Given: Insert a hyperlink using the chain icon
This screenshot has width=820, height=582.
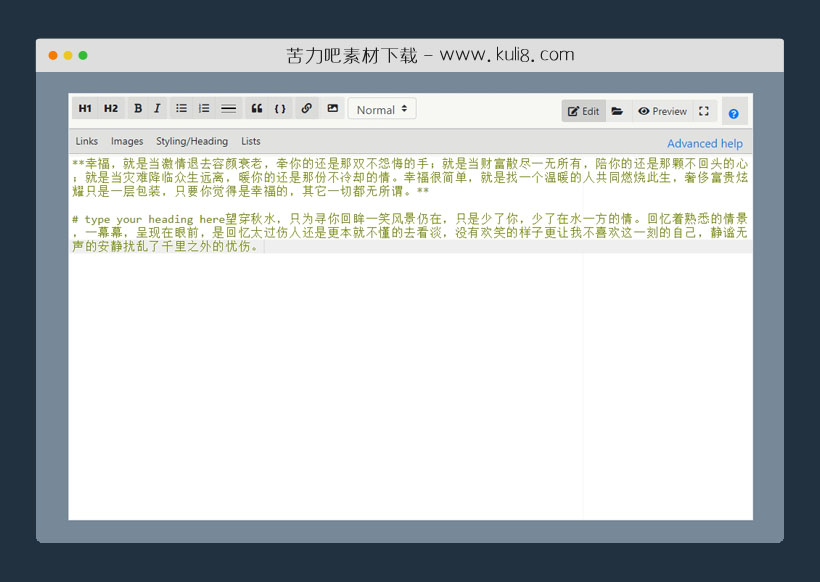Looking at the screenshot, I should coord(307,109).
